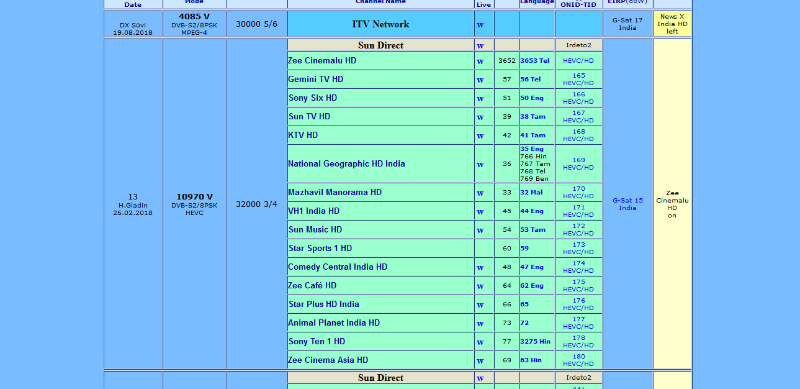Viewport: 800px width, 389px height.
Task: Click the Animal Planet India HD channel name
Action: pos(334,323)
